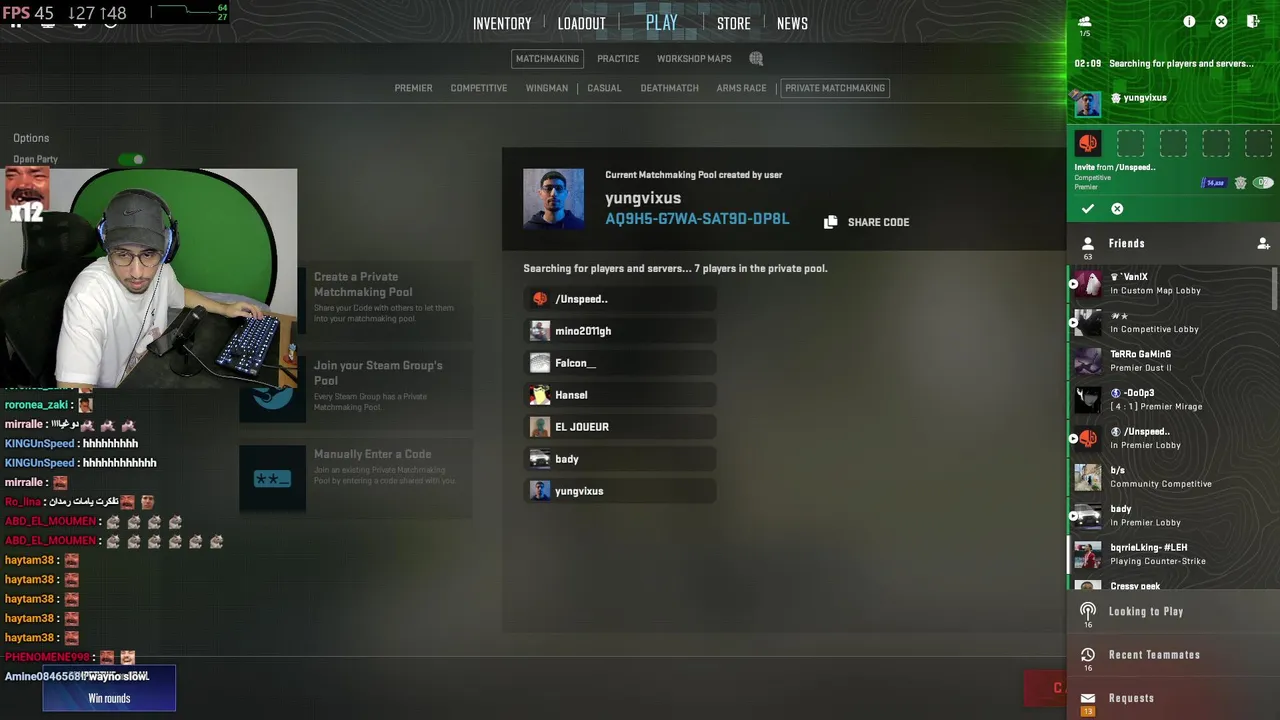The image size is (1280, 720).
Task: Click the first empty party slot
Action: point(1130,144)
